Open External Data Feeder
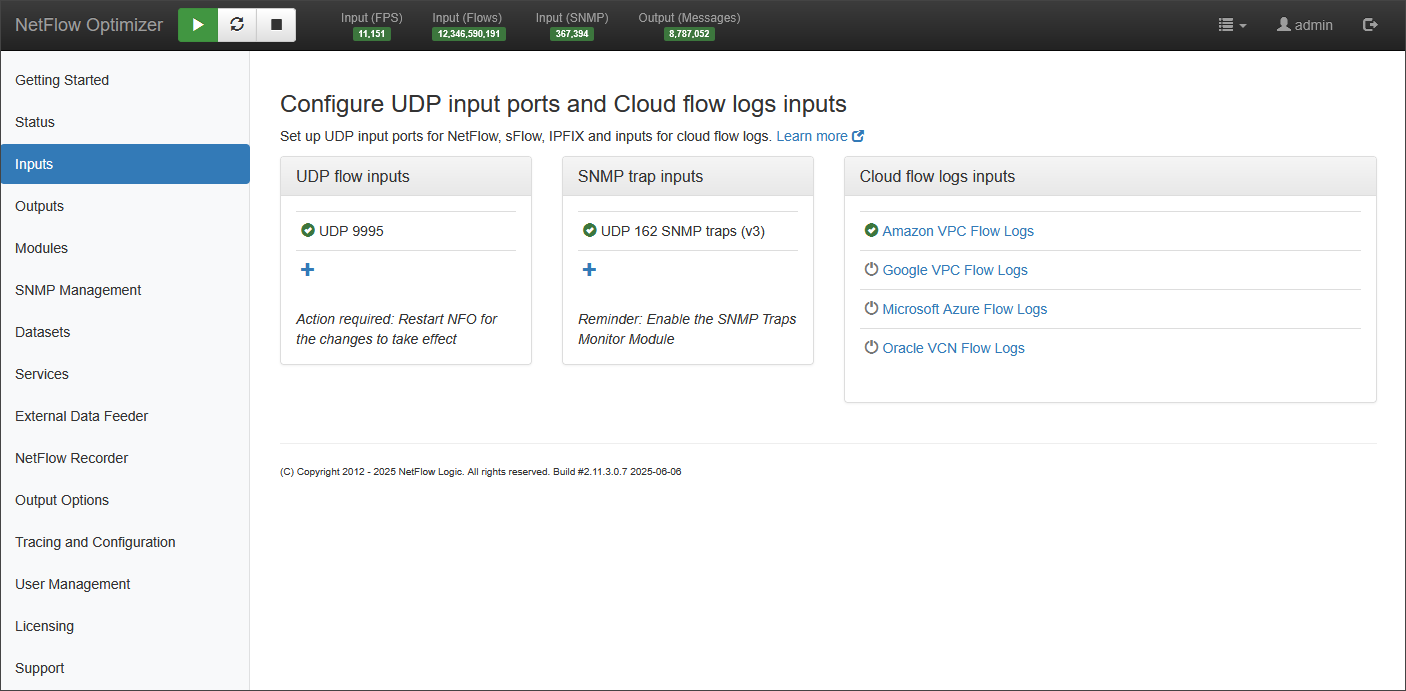The image size is (1406, 691). [x=125, y=416]
